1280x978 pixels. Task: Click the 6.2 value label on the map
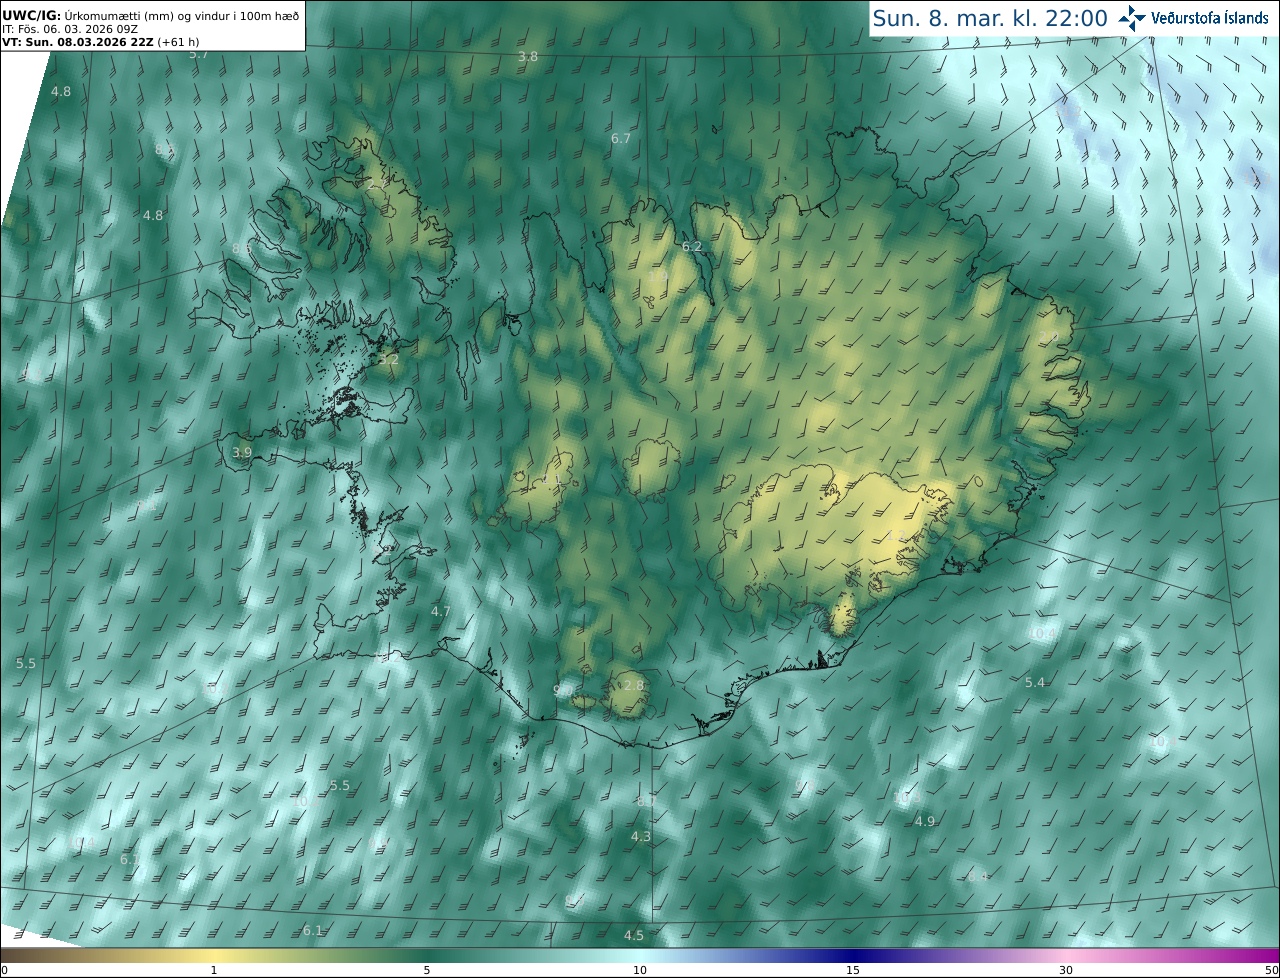(x=692, y=246)
